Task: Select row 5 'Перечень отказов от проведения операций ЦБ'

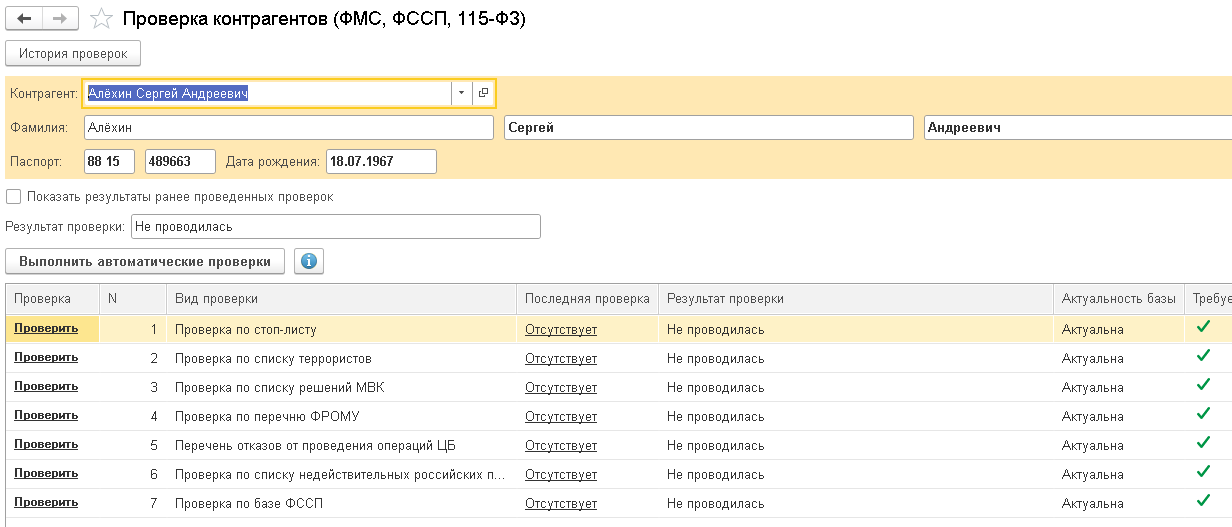Action: pyautogui.click(x=616, y=445)
